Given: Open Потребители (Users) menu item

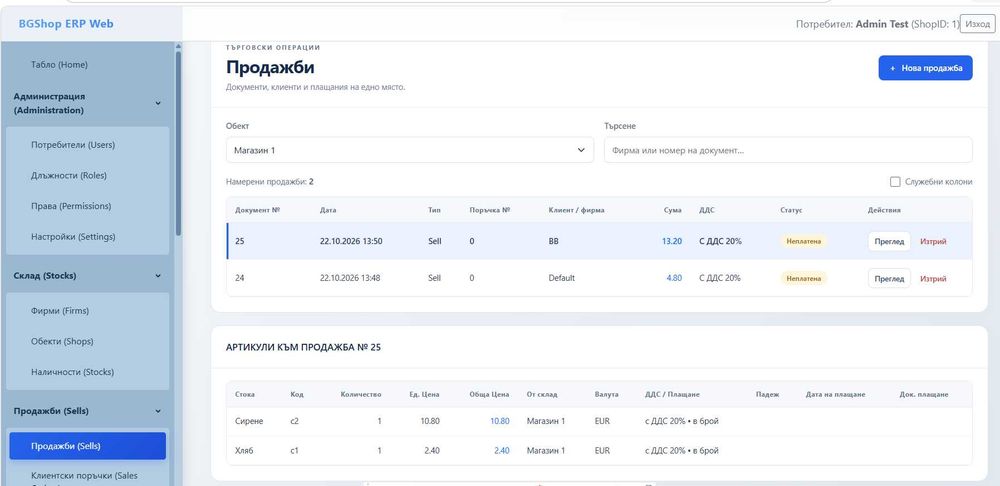Looking at the screenshot, I should point(73,145).
